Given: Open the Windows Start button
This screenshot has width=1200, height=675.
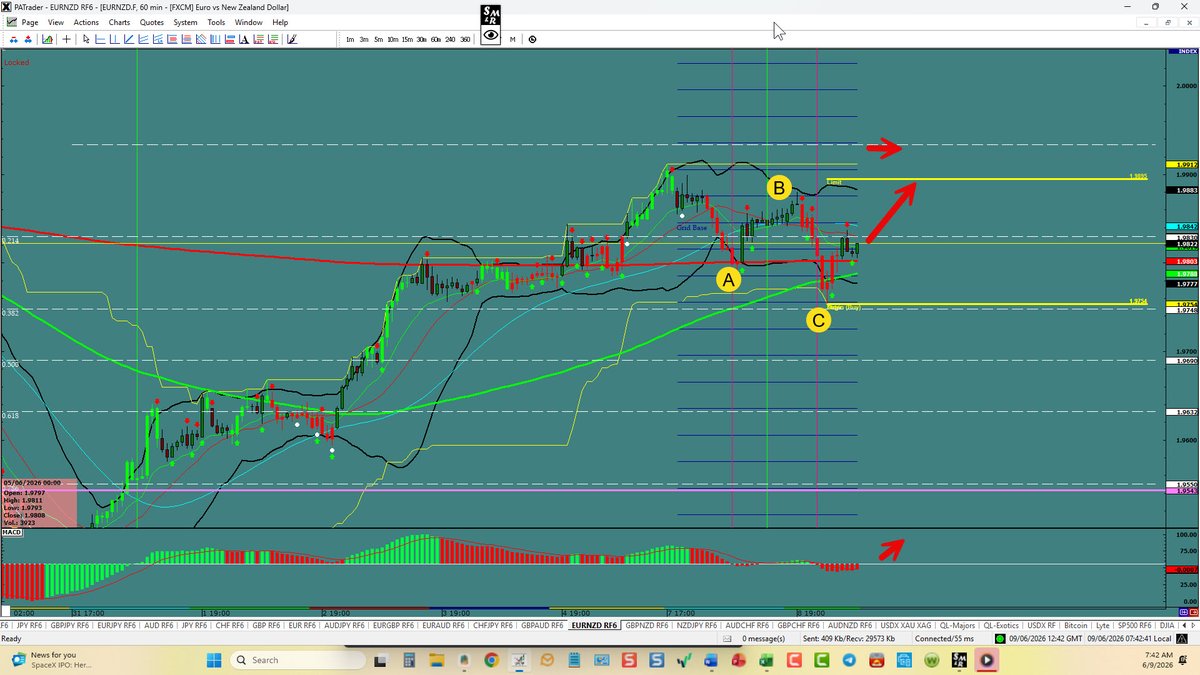Looking at the screenshot, I should 214,660.
